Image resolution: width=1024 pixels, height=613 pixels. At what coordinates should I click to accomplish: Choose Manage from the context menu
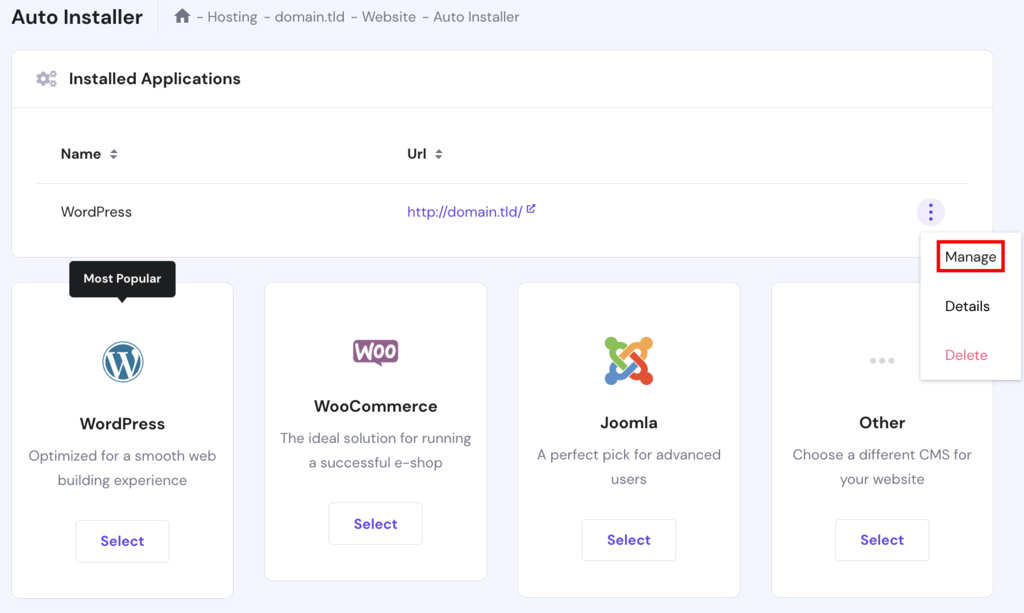(x=970, y=257)
